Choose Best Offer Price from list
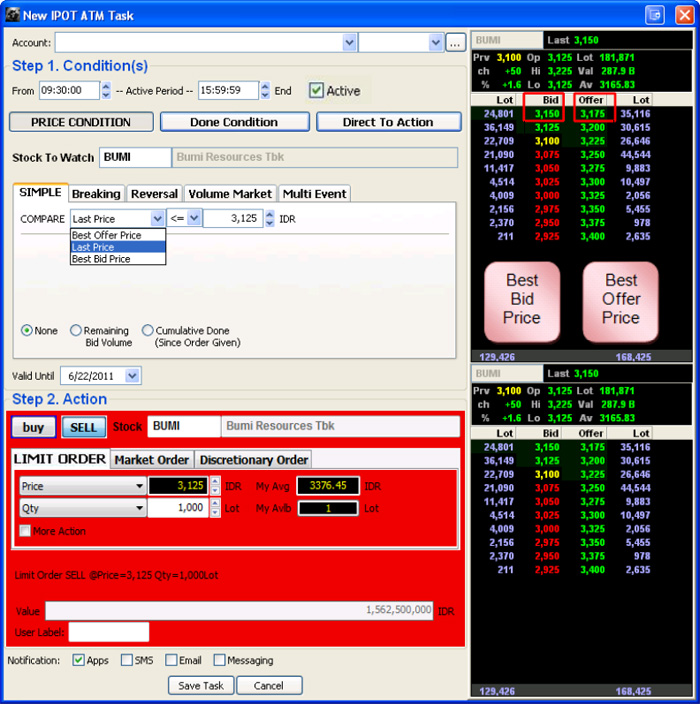Image resolution: width=700 pixels, height=704 pixels. pyautogui.click(x=118, y=235)
